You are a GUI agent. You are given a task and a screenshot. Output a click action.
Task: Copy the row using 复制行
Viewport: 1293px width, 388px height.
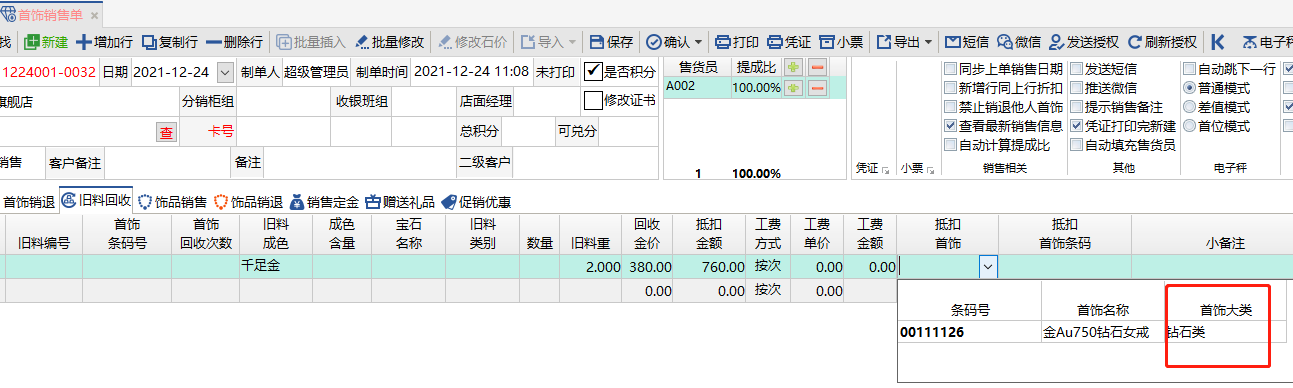point(169,42)
